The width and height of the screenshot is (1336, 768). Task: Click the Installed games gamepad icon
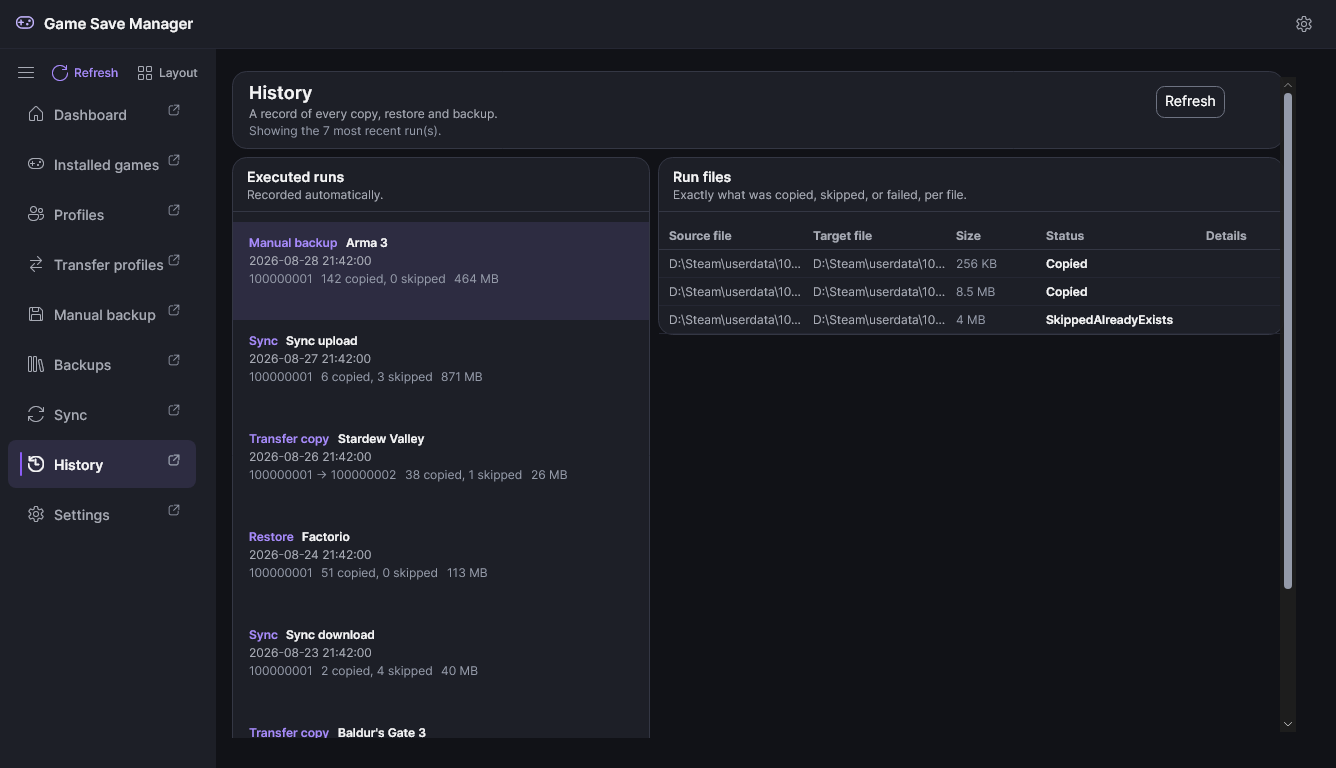click(x=36, y=164)
